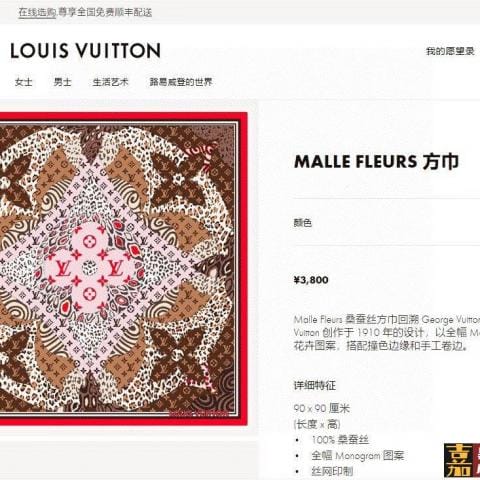Screen dimensions: 480x480
Task: Click the 丝网印制 bullet item
Action: (x=332, y=471)
